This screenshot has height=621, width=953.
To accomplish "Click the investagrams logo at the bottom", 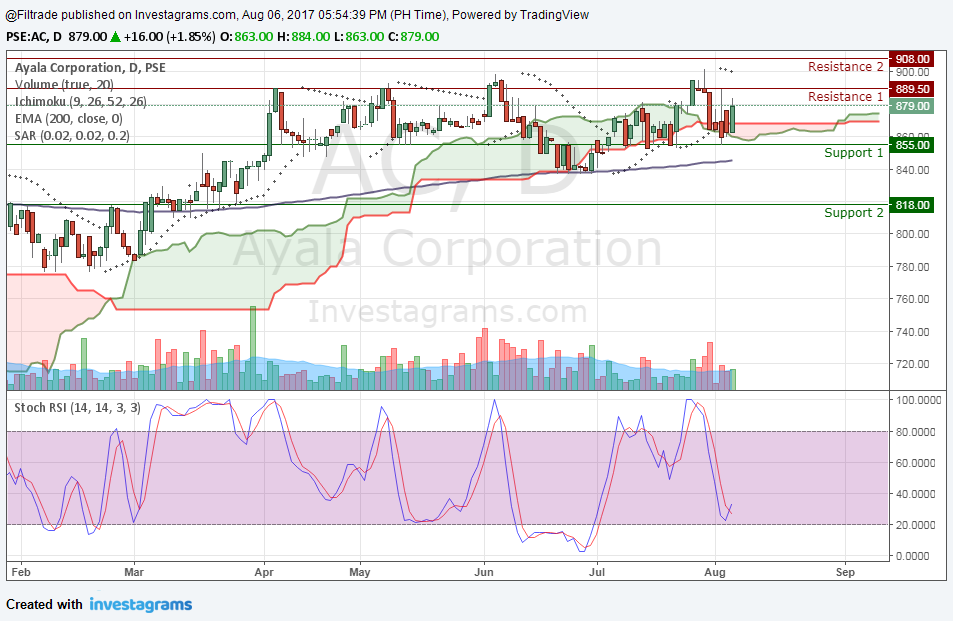I will click(140, 605).
